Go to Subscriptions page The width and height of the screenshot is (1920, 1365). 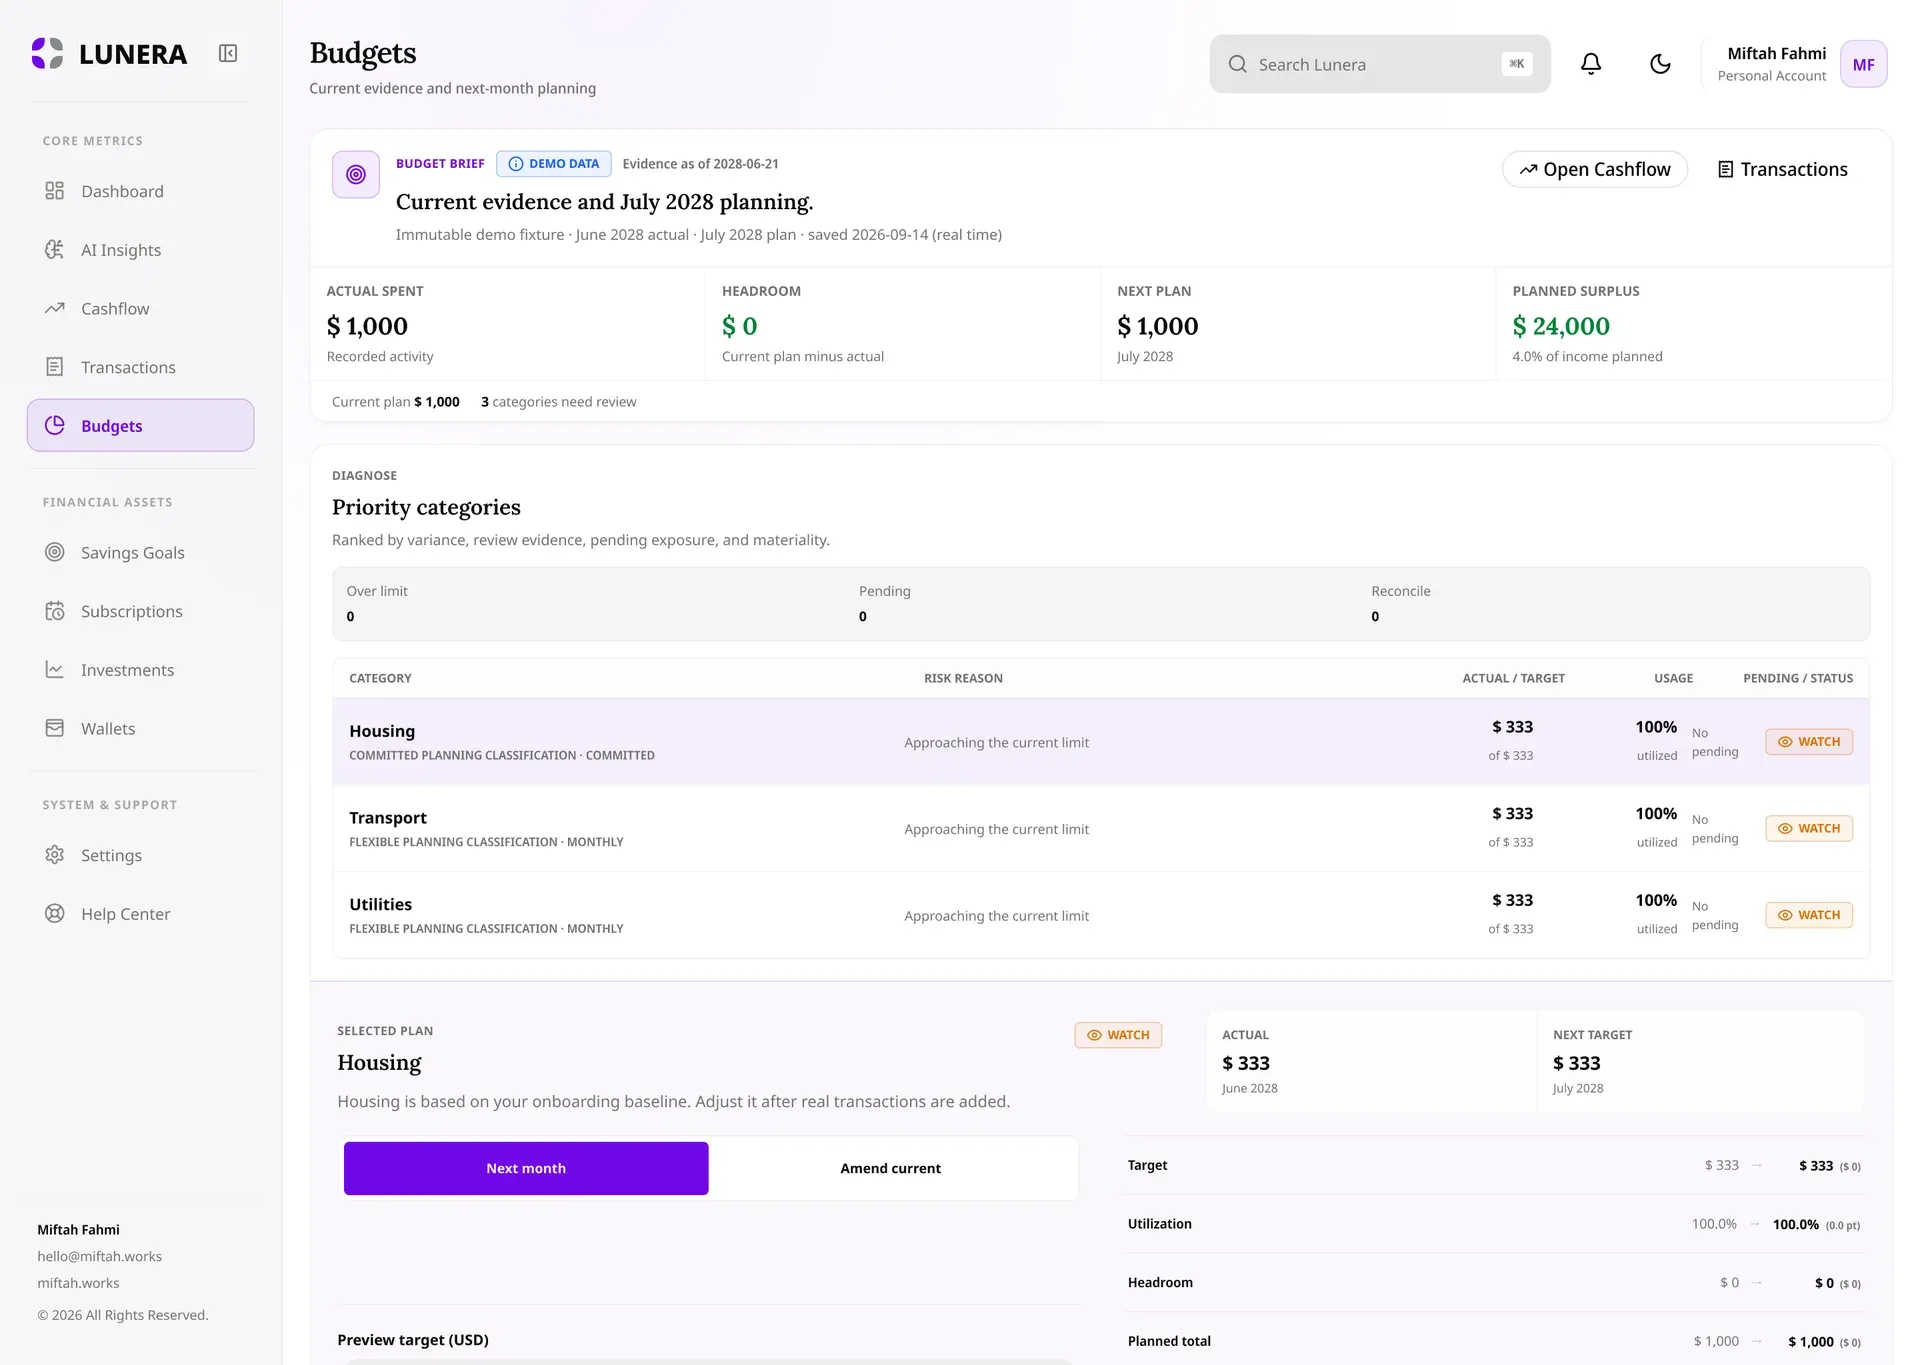click(x=141, y=611)
